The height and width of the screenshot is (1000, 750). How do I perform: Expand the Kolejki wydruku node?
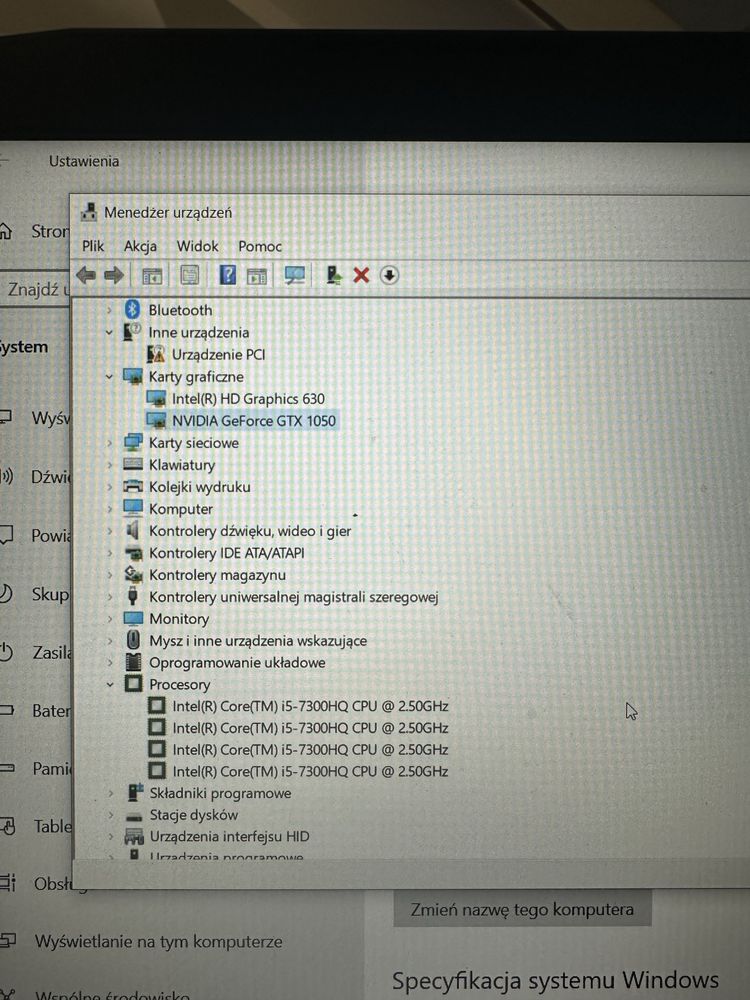(x=109, y=487)
